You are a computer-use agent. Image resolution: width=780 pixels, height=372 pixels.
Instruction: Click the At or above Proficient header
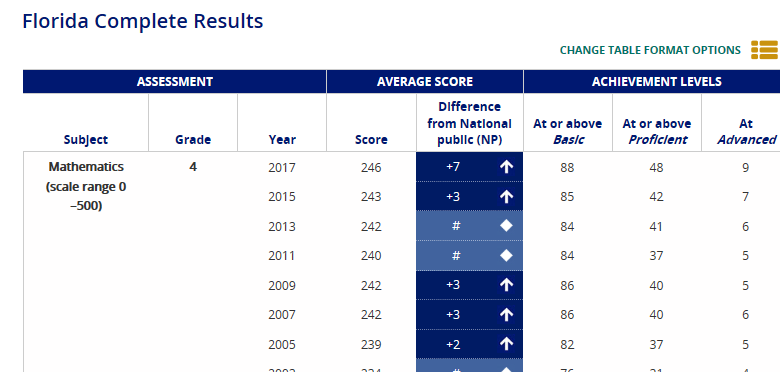(x=657, y=131)
